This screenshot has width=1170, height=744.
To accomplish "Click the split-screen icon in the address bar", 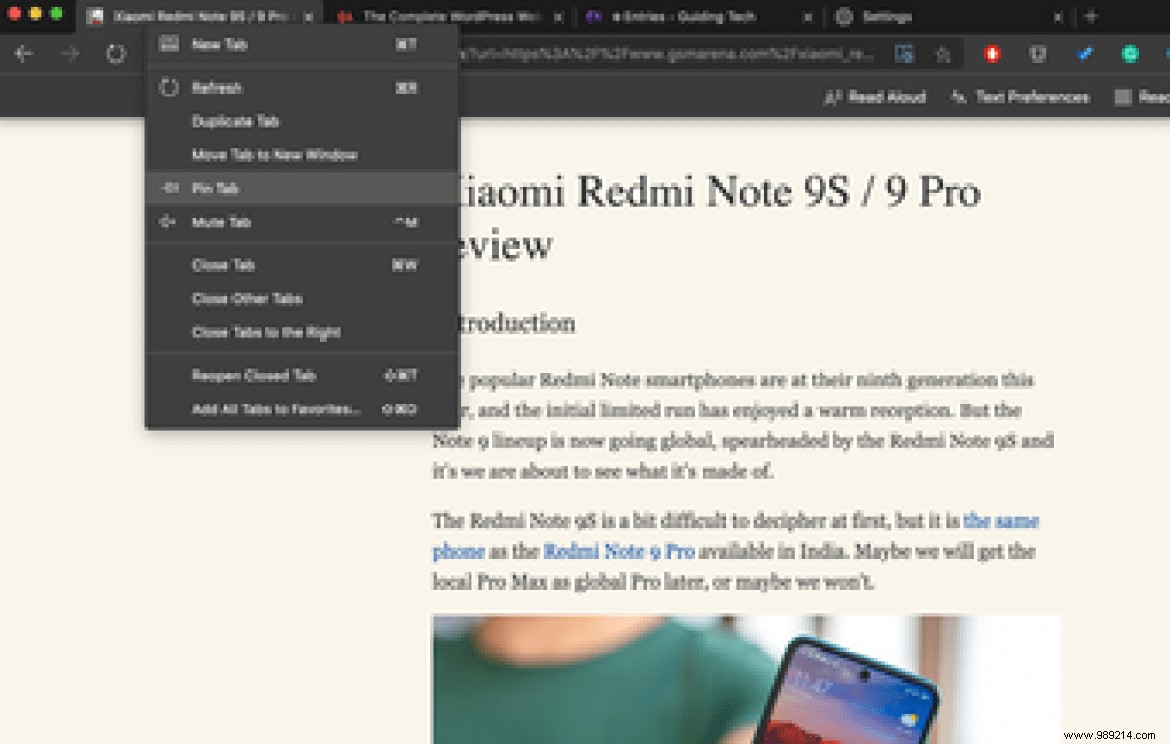I will 905,54.
